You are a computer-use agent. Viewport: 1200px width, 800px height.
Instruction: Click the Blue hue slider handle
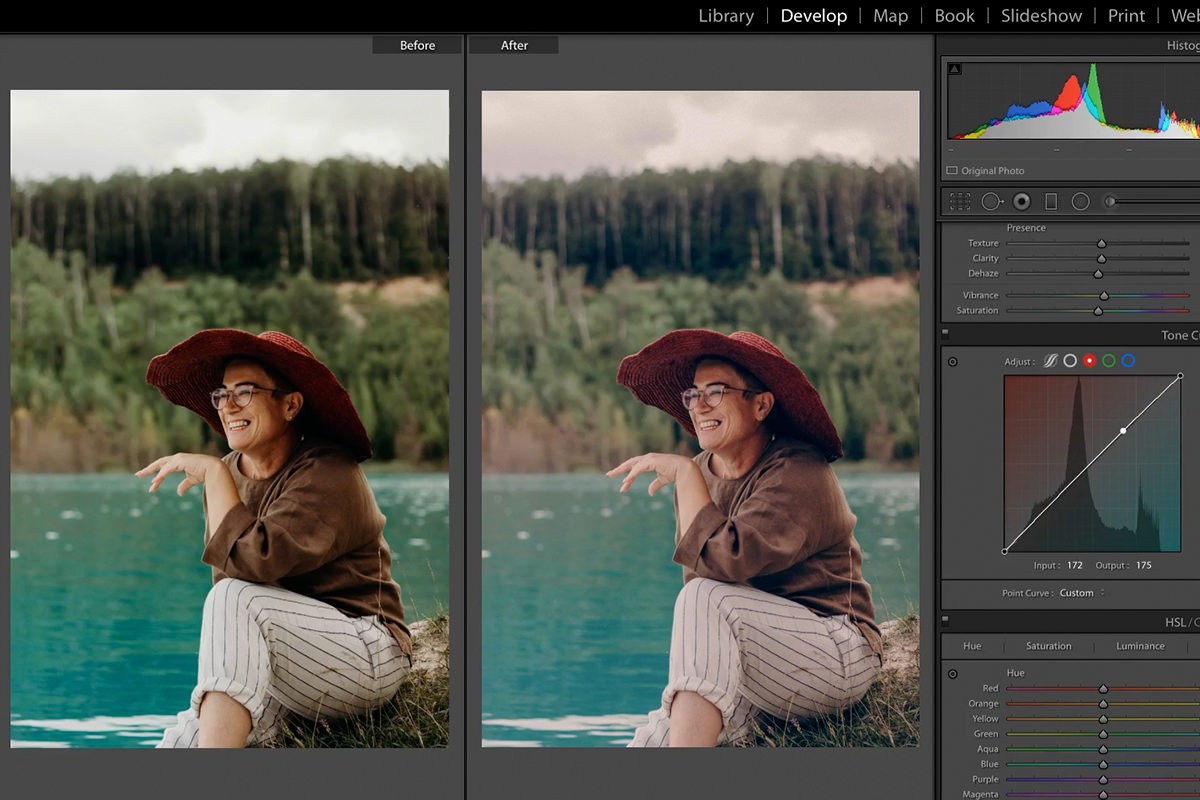[1103, 764]
